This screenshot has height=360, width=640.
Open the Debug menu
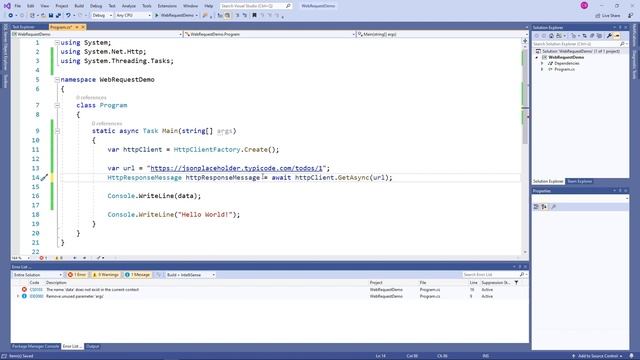(96, 6)
